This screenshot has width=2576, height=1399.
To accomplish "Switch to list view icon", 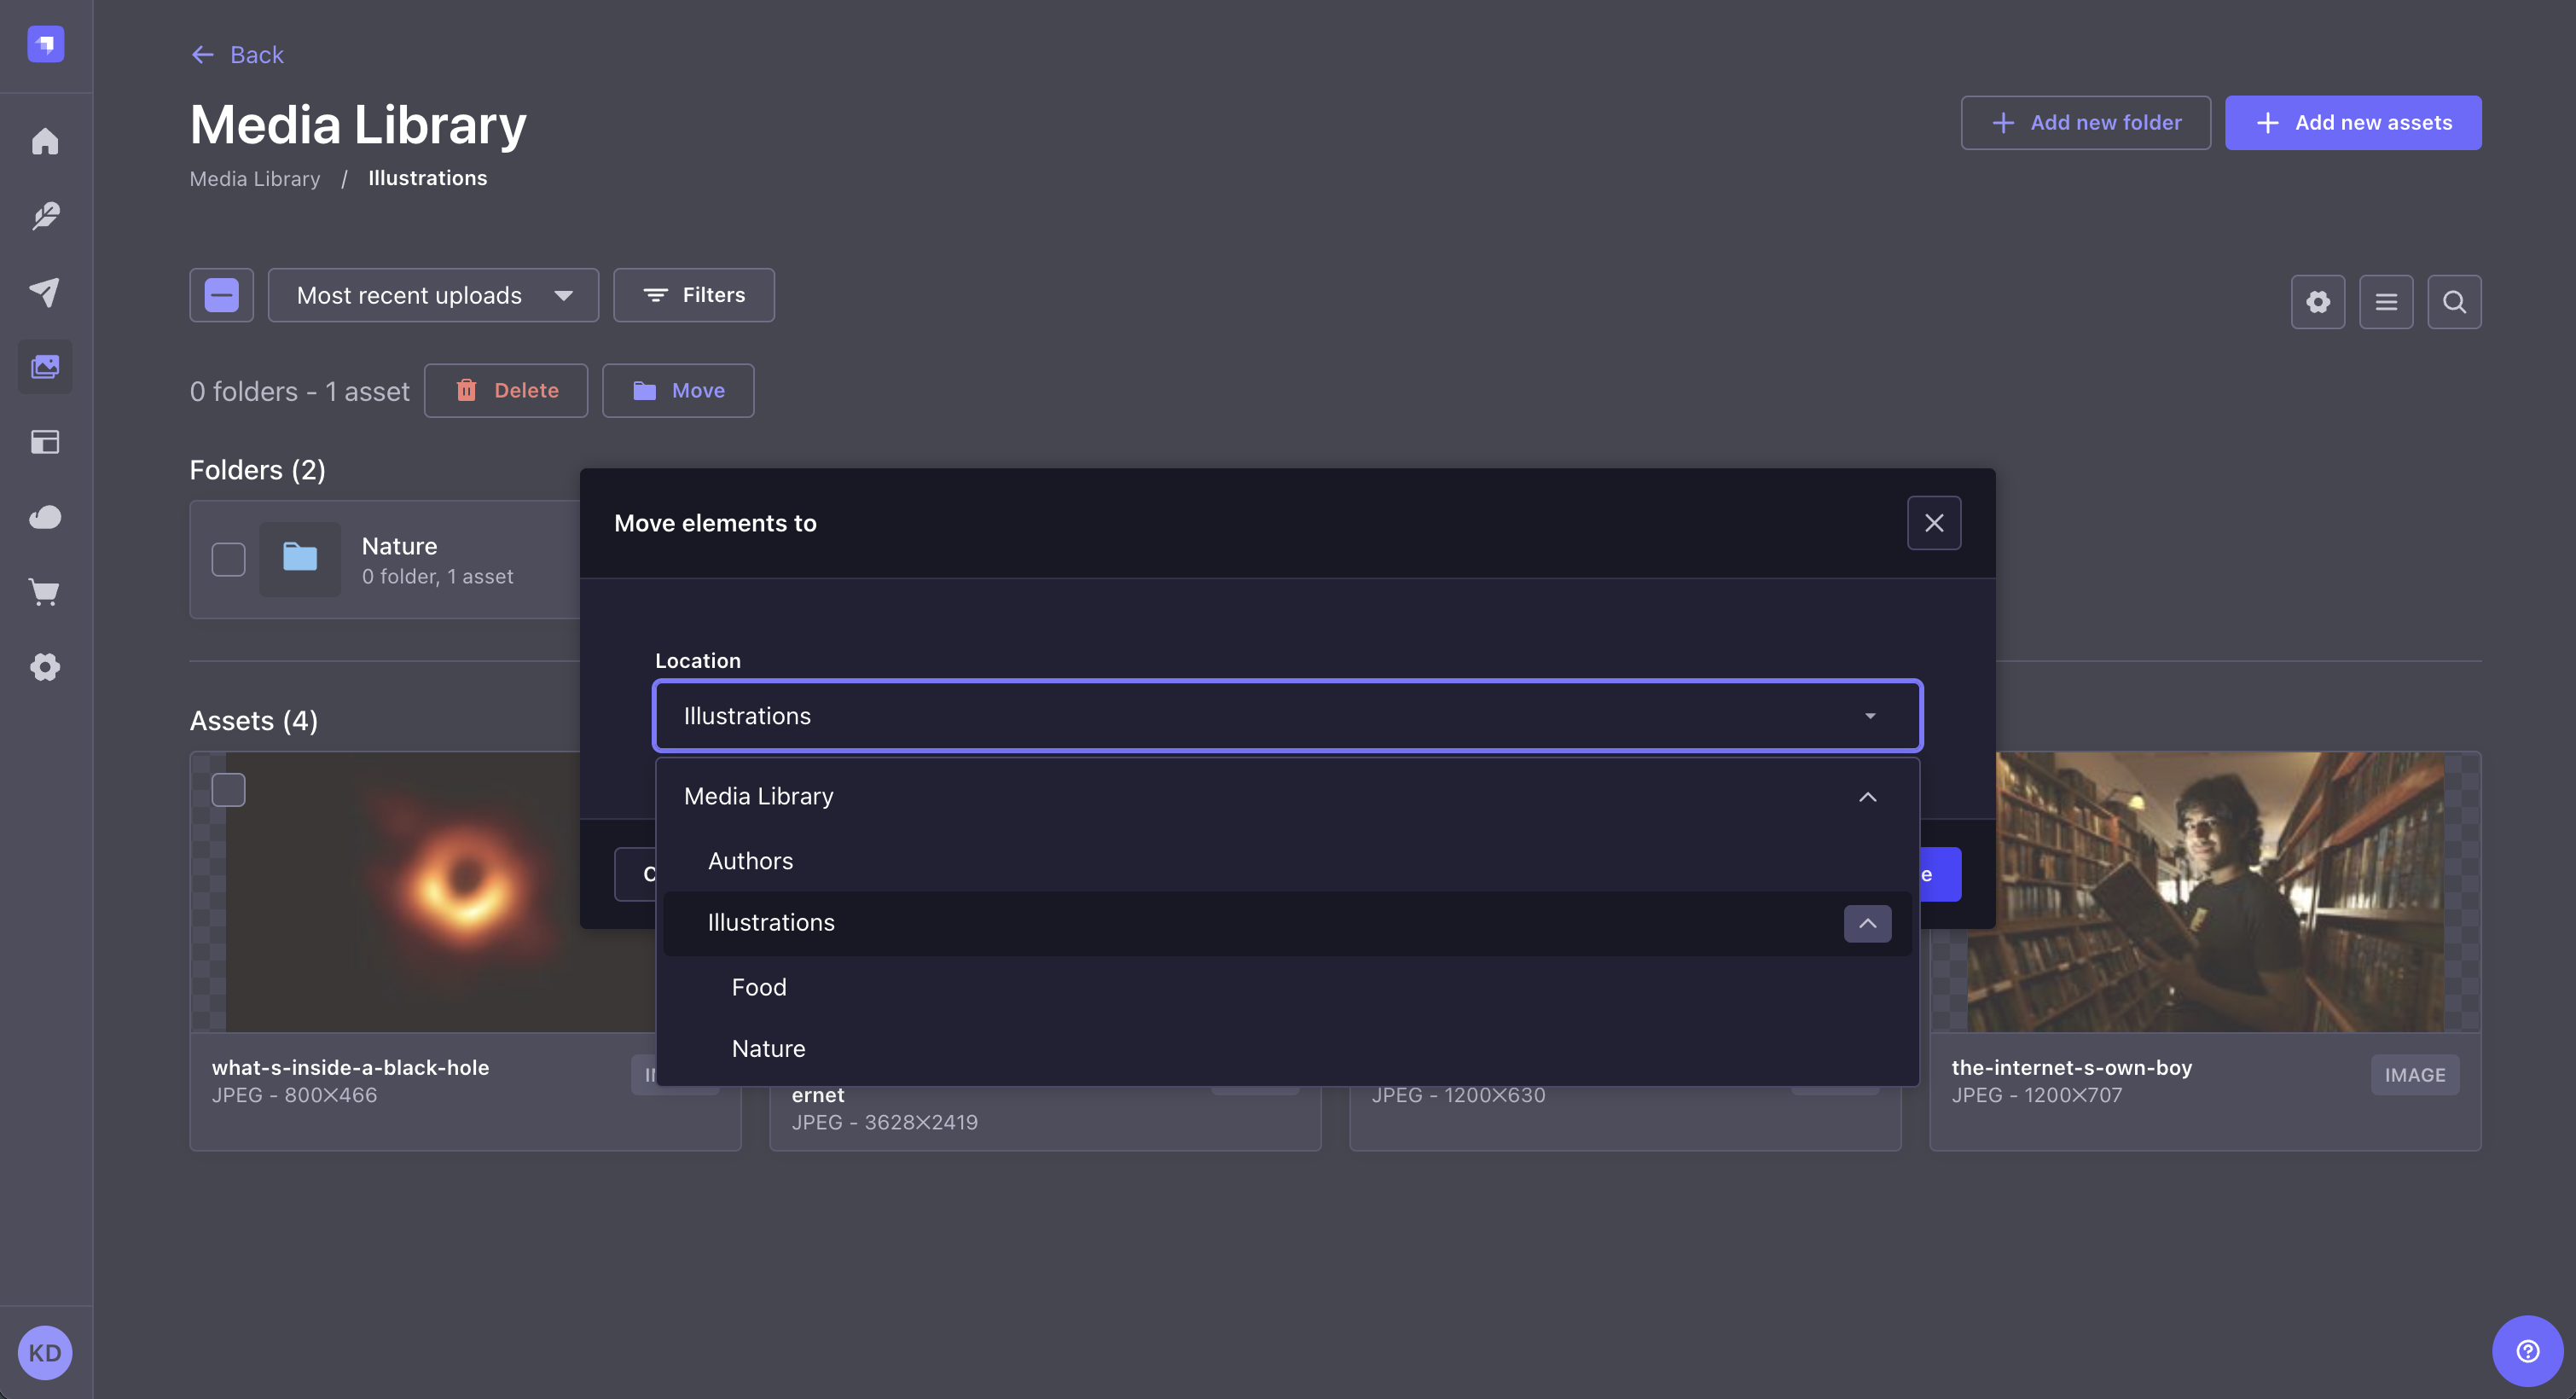I will (2386, 301).
